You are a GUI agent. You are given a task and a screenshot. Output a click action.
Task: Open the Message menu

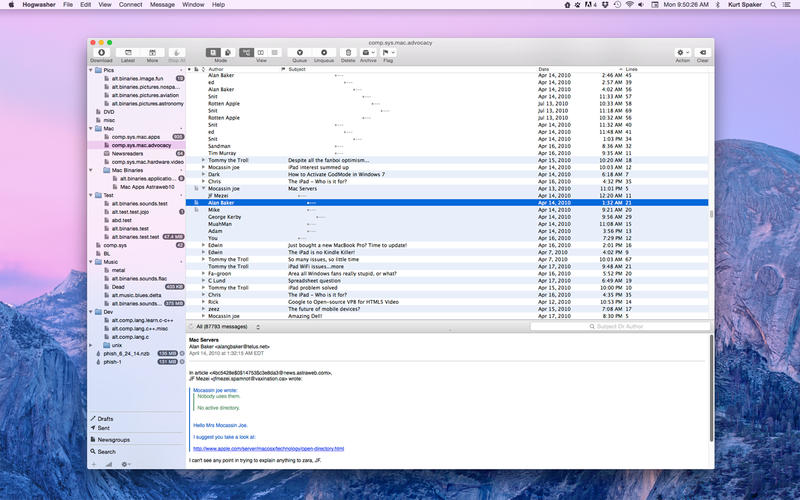point(161,5)
